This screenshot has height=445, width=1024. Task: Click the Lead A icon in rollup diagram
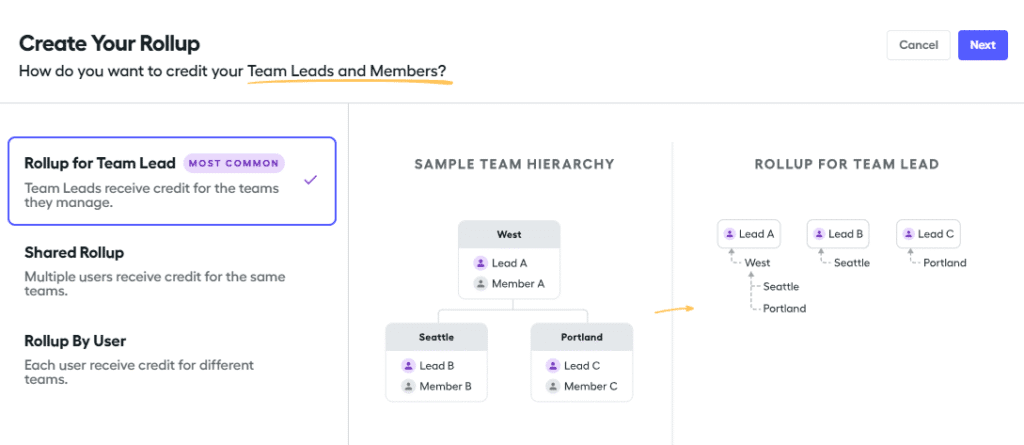(728, 234)
